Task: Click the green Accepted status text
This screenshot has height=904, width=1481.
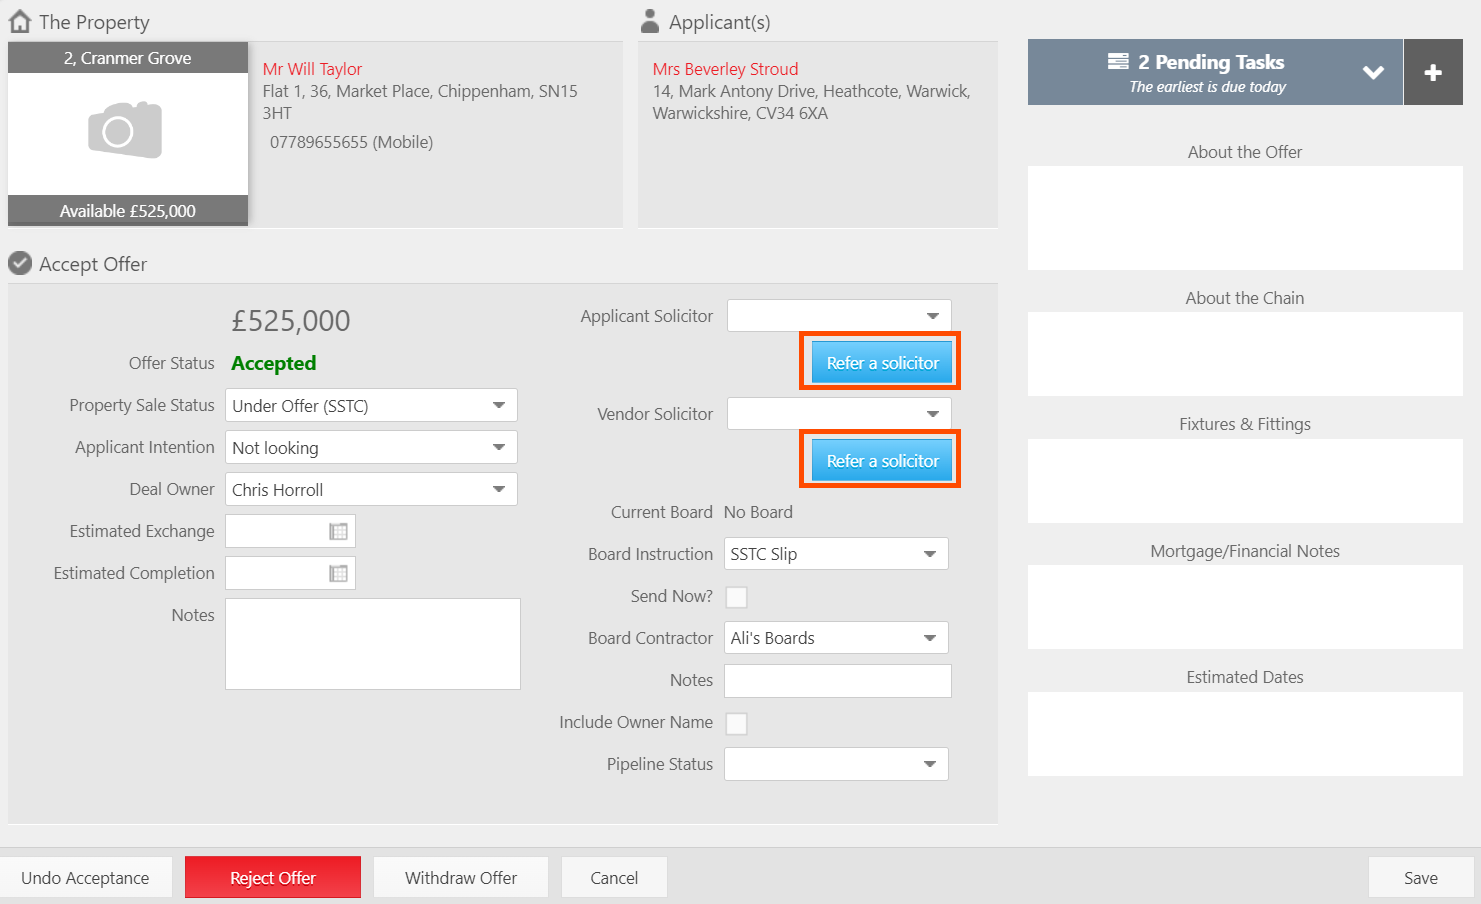Action: [x=274, y=363]
